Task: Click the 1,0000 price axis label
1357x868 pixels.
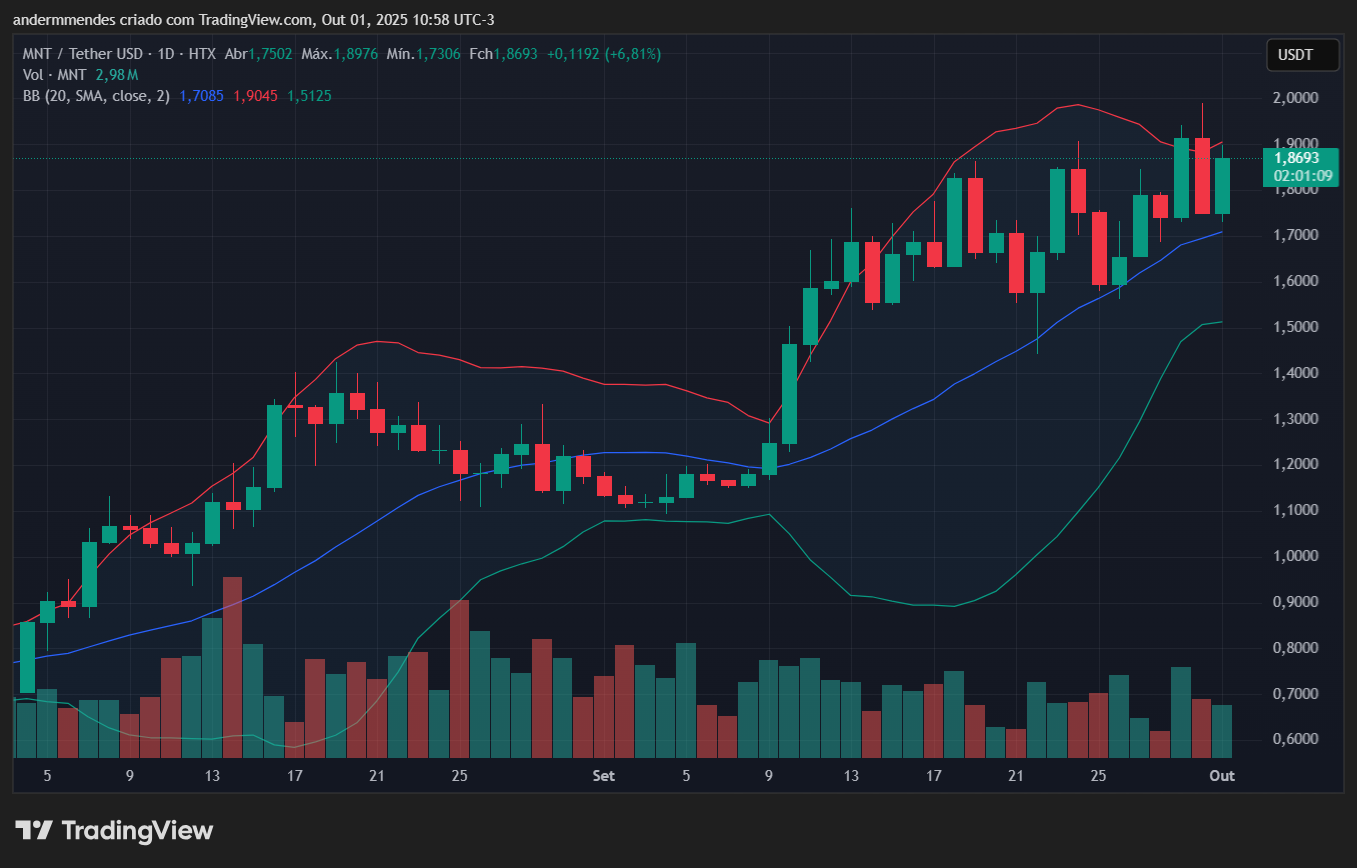Action: [1293, 556]
